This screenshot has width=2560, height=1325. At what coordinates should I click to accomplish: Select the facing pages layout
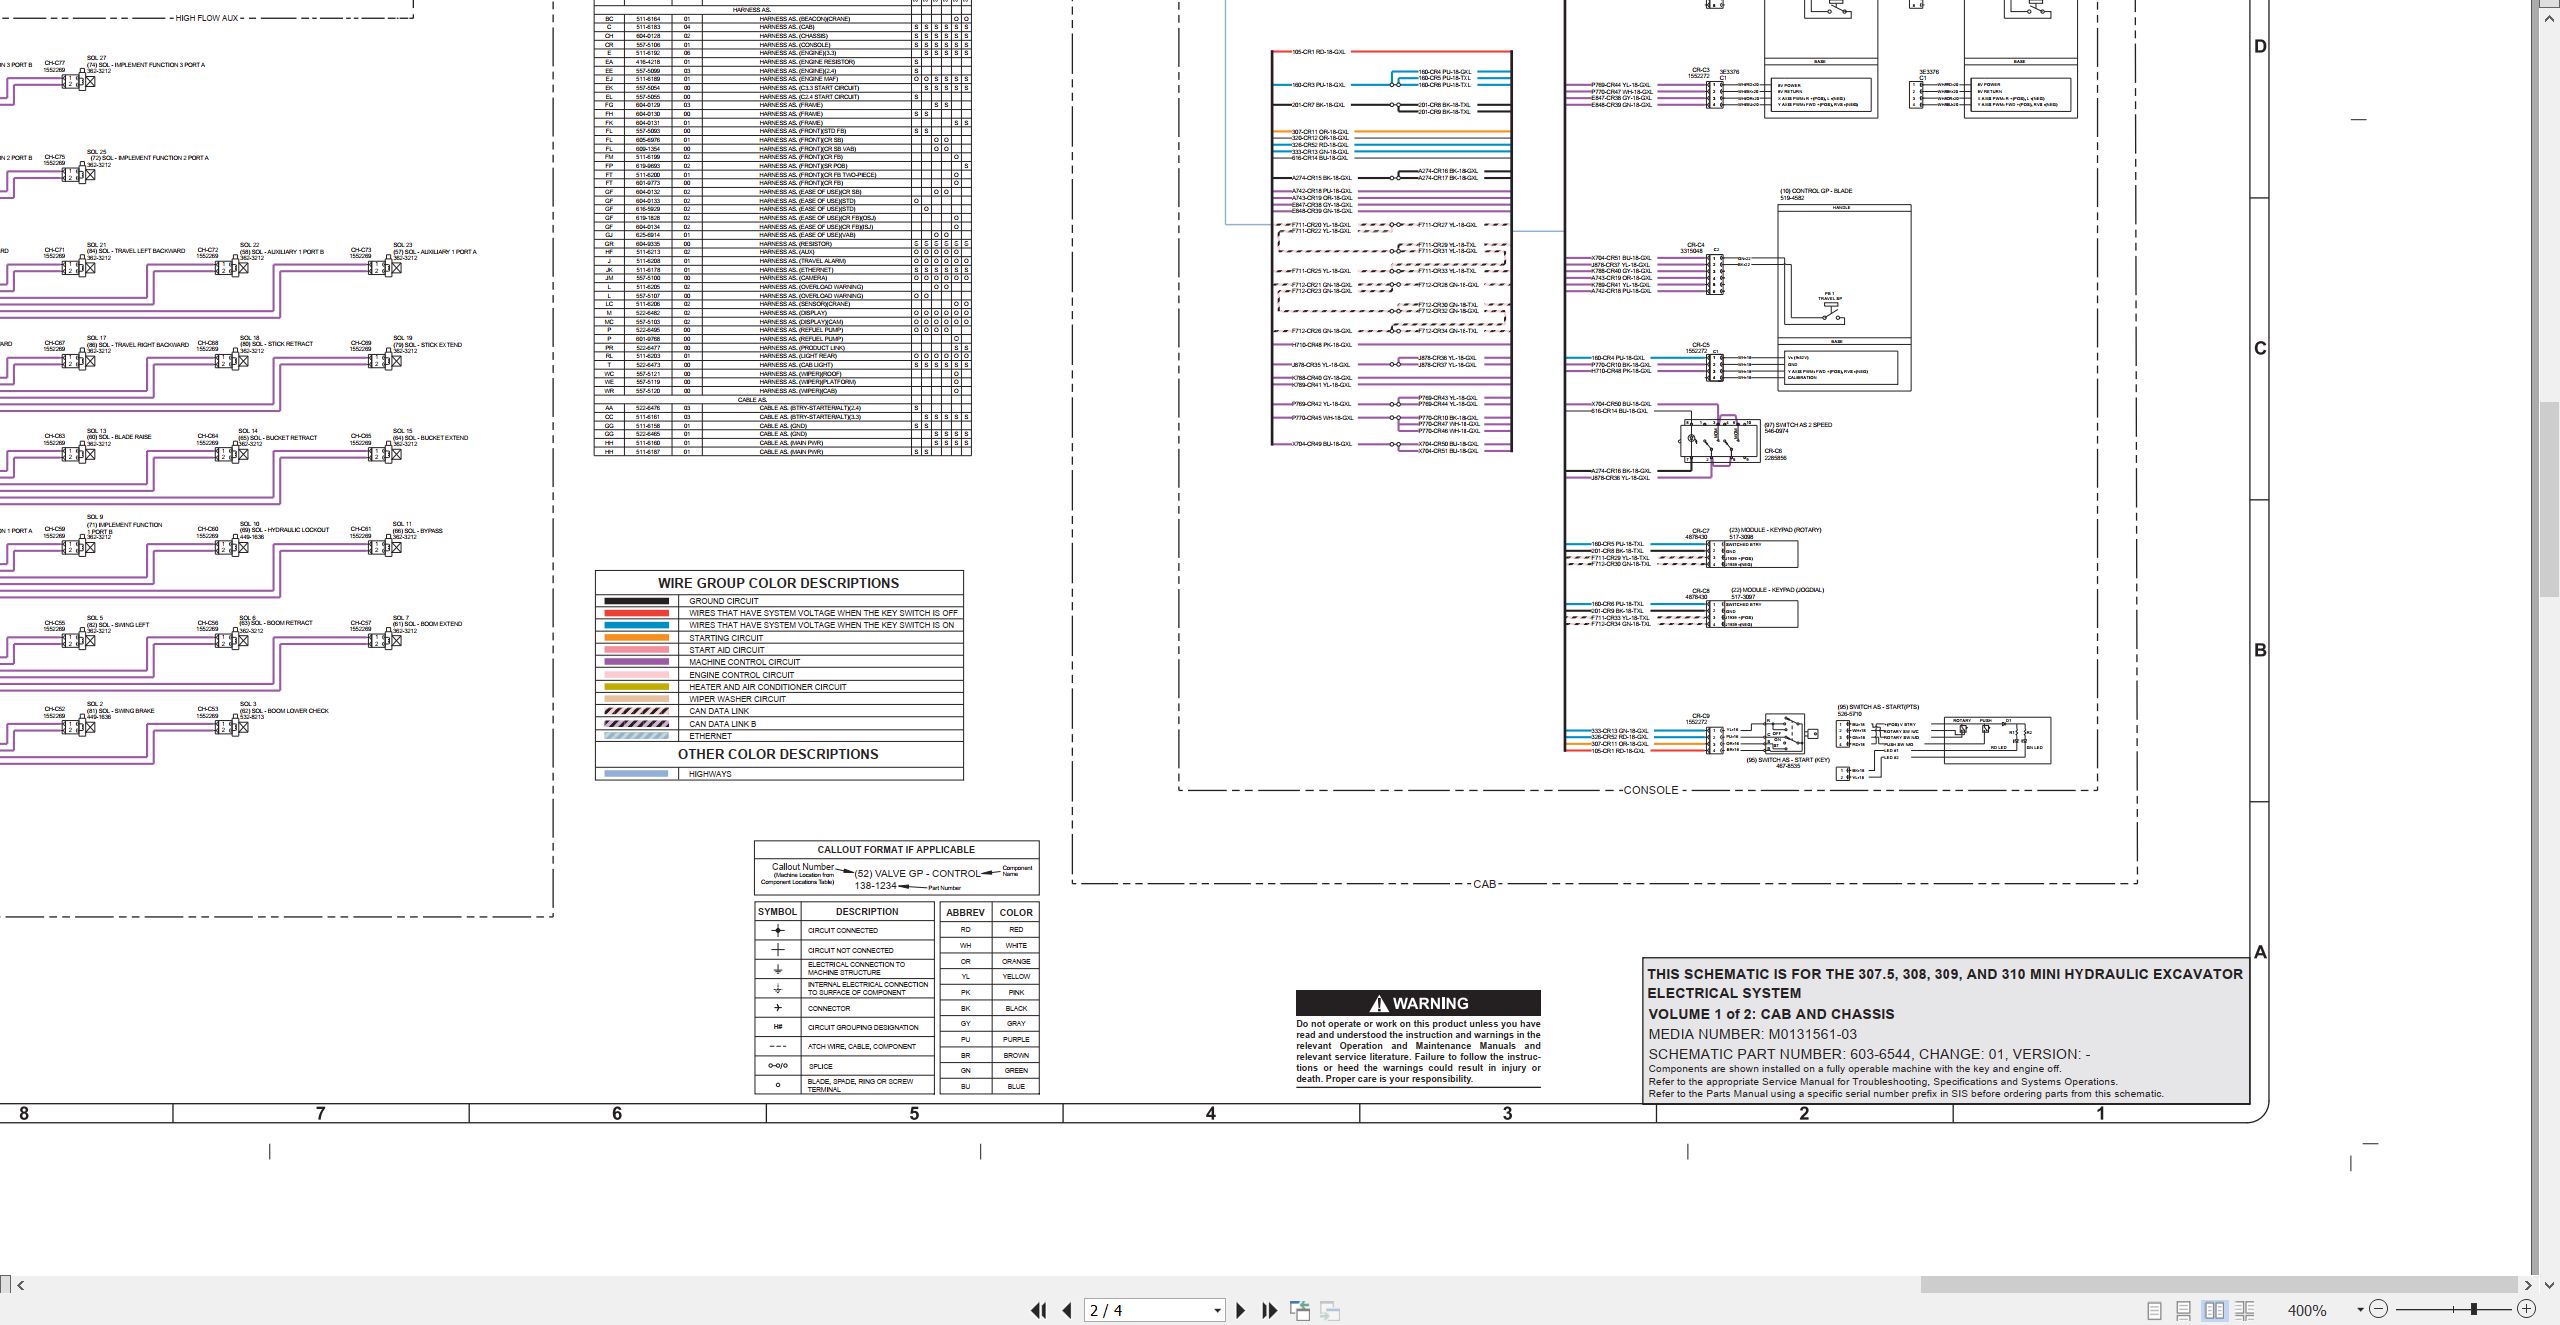click(x=2214, y=1310)
